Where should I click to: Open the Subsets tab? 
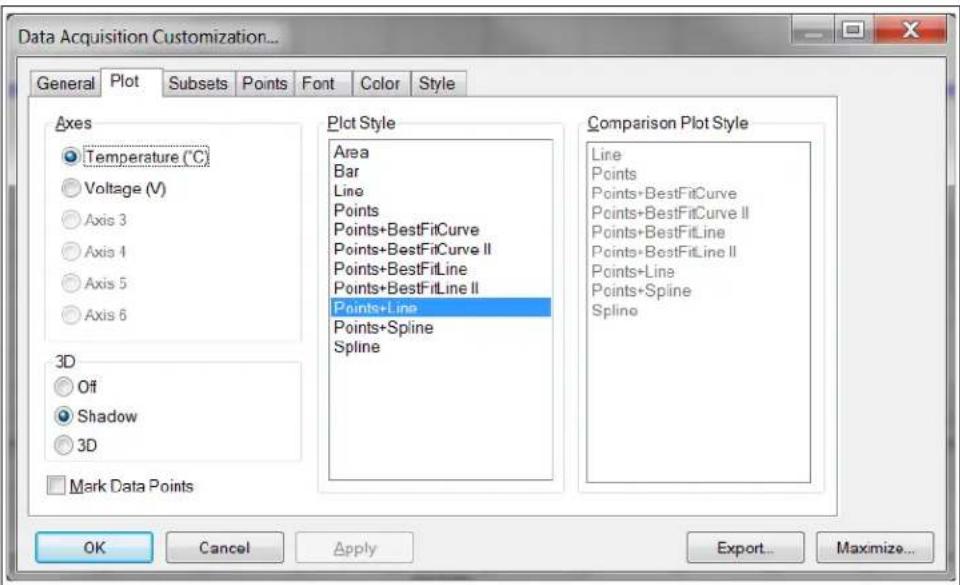(x=198, y=83)
